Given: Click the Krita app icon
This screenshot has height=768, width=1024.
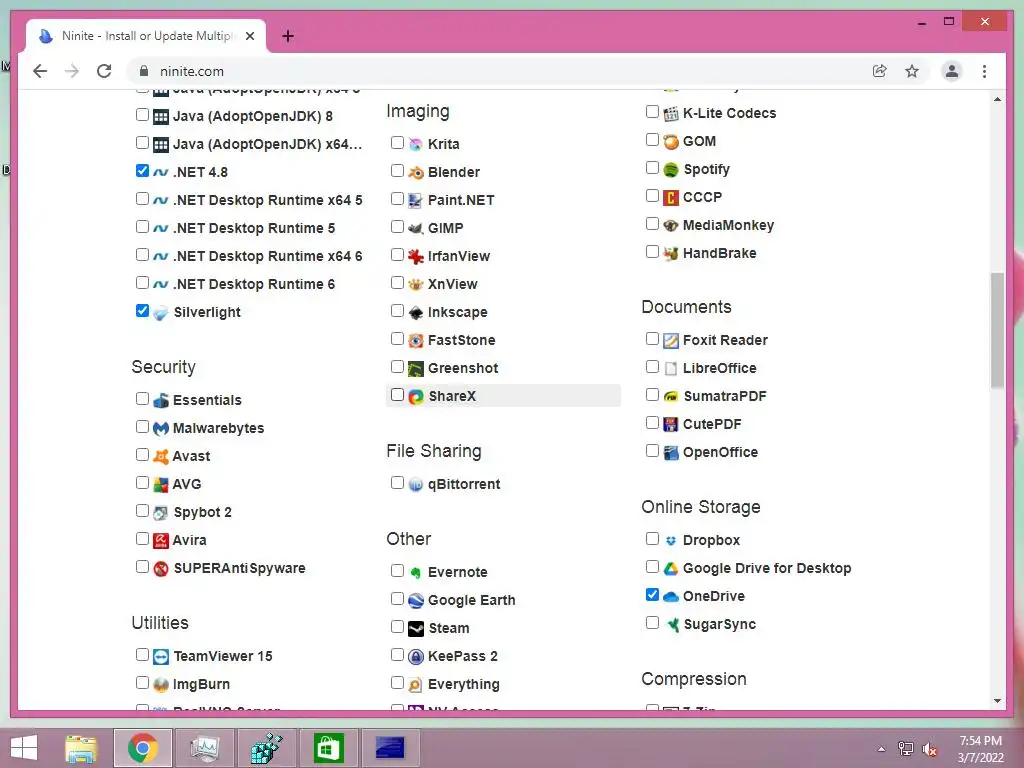Looking at the screenshot, I should click(415, 144).
